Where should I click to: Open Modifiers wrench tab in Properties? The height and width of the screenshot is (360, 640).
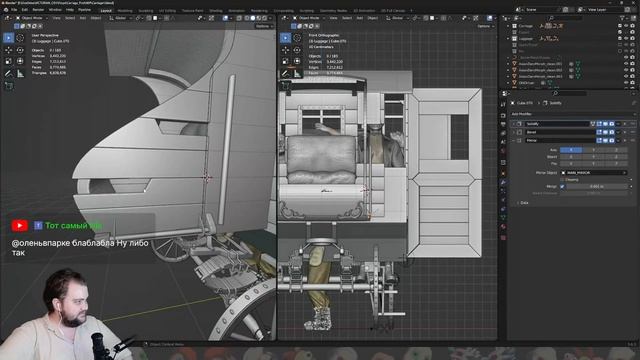[503, 182]
